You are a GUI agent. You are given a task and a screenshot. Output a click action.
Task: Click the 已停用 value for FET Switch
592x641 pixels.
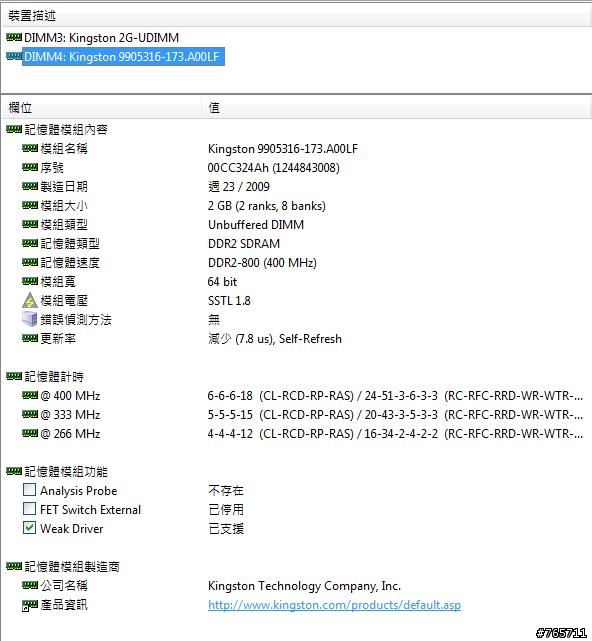tap(226, 509)
